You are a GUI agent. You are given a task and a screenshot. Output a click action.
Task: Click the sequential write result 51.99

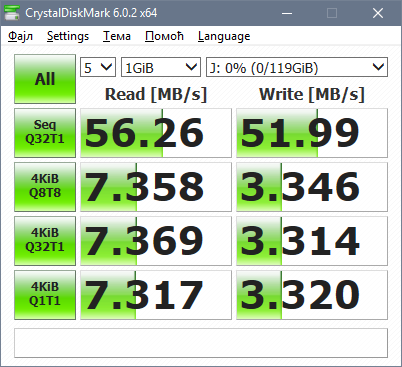[312, 133]
